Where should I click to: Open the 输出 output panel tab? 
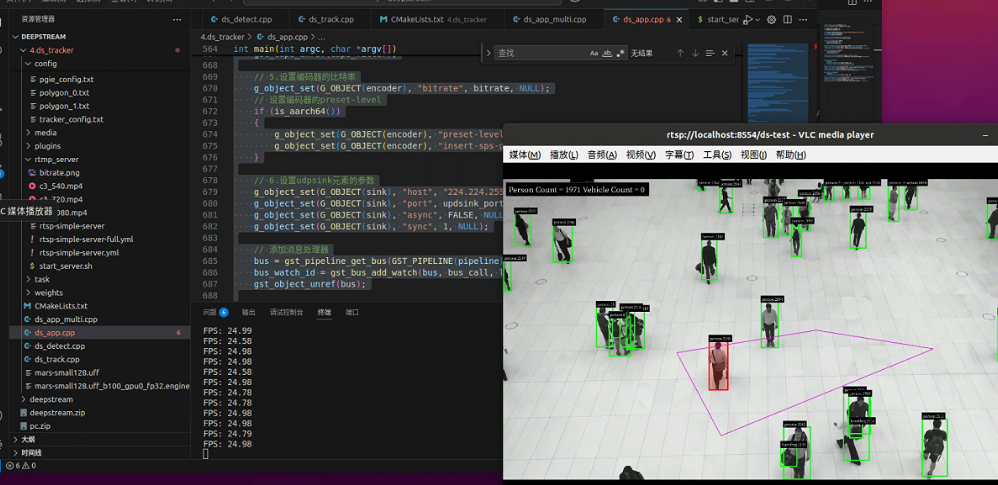pos(248,312)
